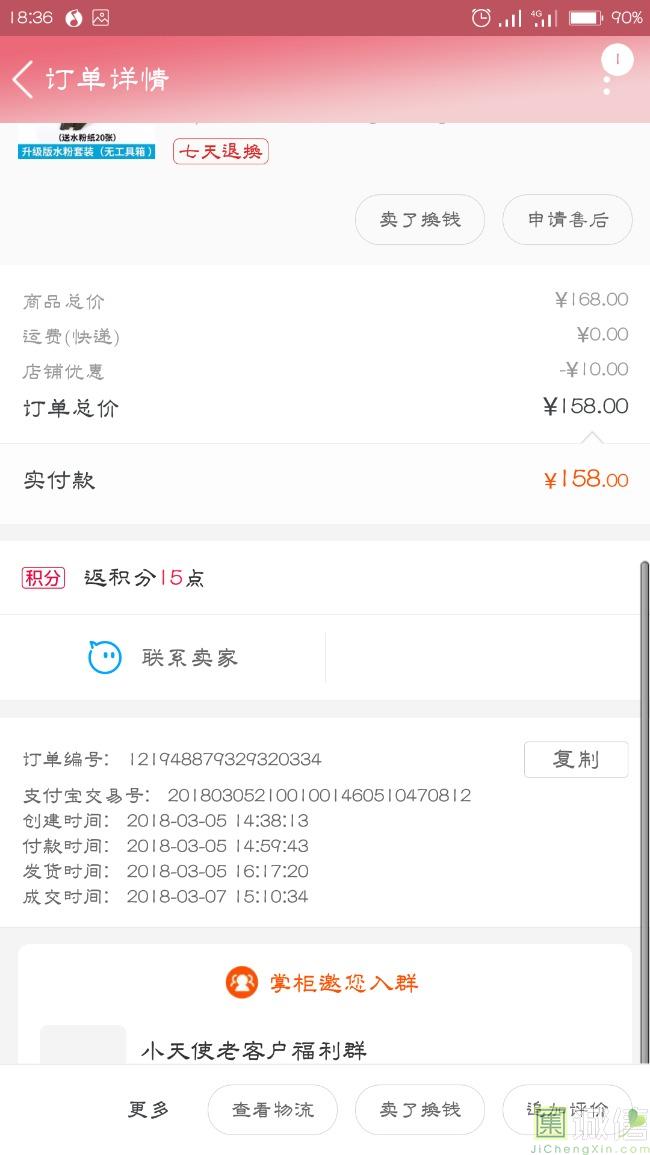Tap the alarm clock status icon
The height and width of the screenshot is (1155, 650).
click(481, 17)
